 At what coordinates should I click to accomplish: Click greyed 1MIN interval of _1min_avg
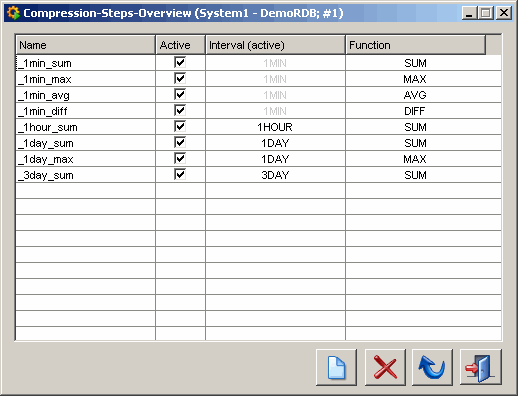click(275, 95)
